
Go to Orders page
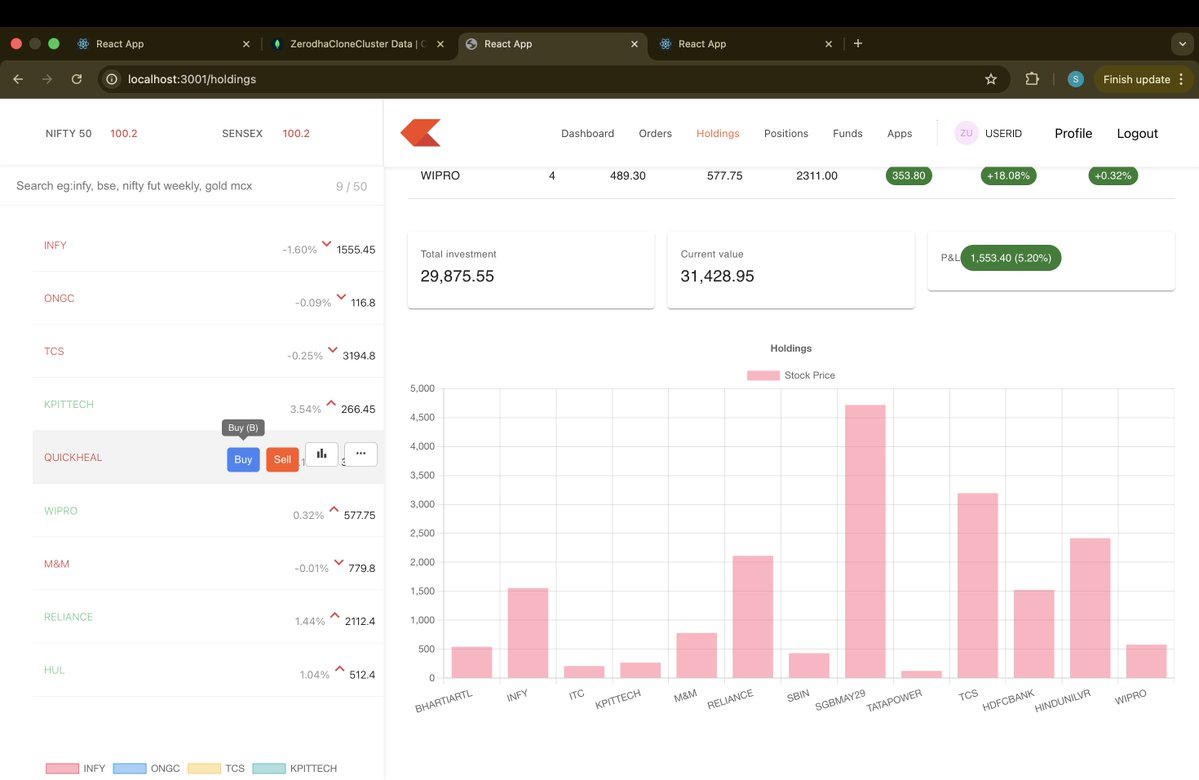655,133
